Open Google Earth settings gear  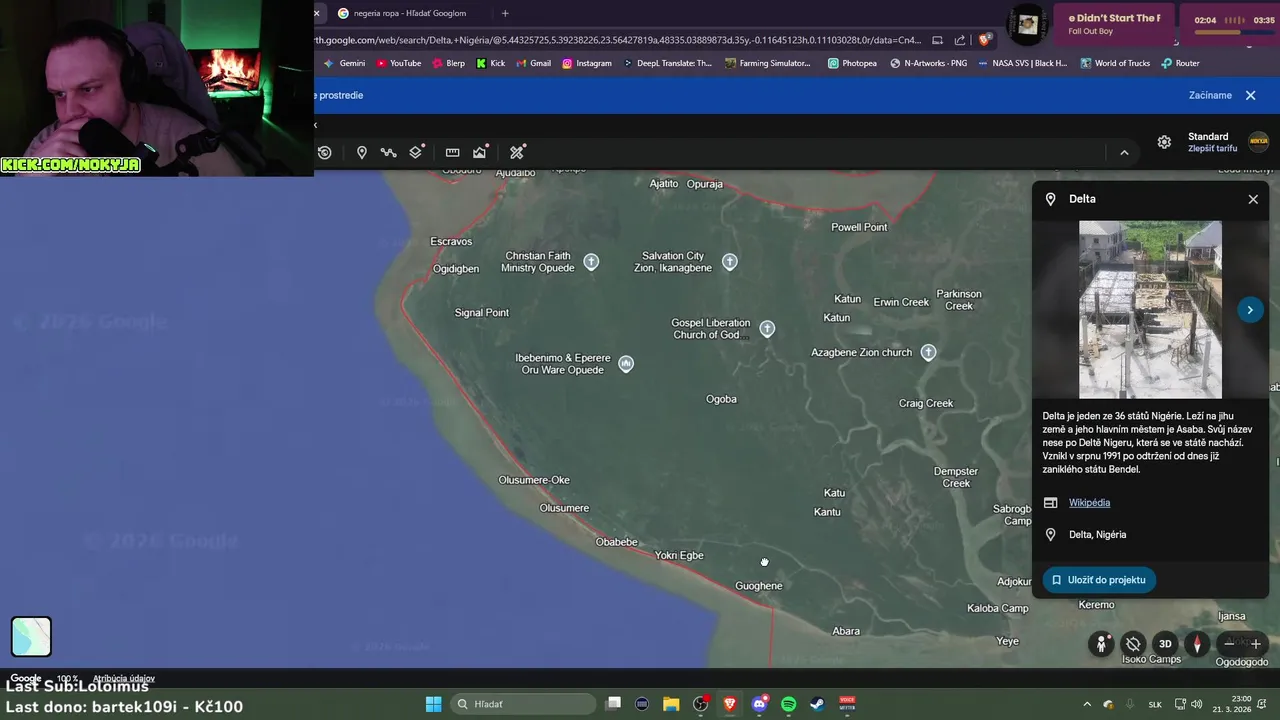point(1164,142)
